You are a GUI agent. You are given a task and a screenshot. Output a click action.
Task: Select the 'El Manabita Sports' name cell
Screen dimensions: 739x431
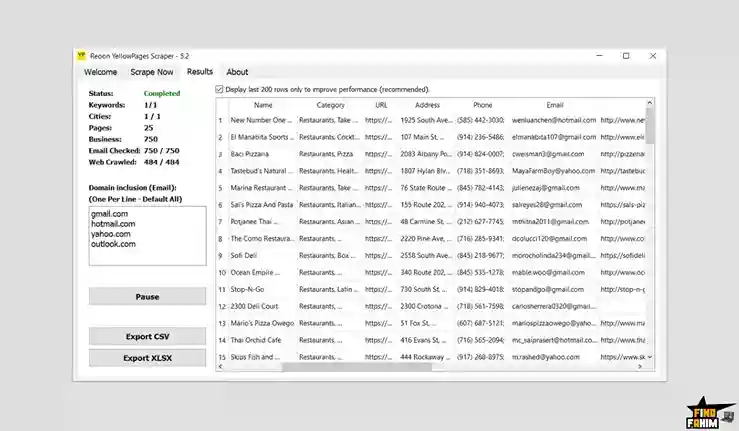[x=262, y=137]
